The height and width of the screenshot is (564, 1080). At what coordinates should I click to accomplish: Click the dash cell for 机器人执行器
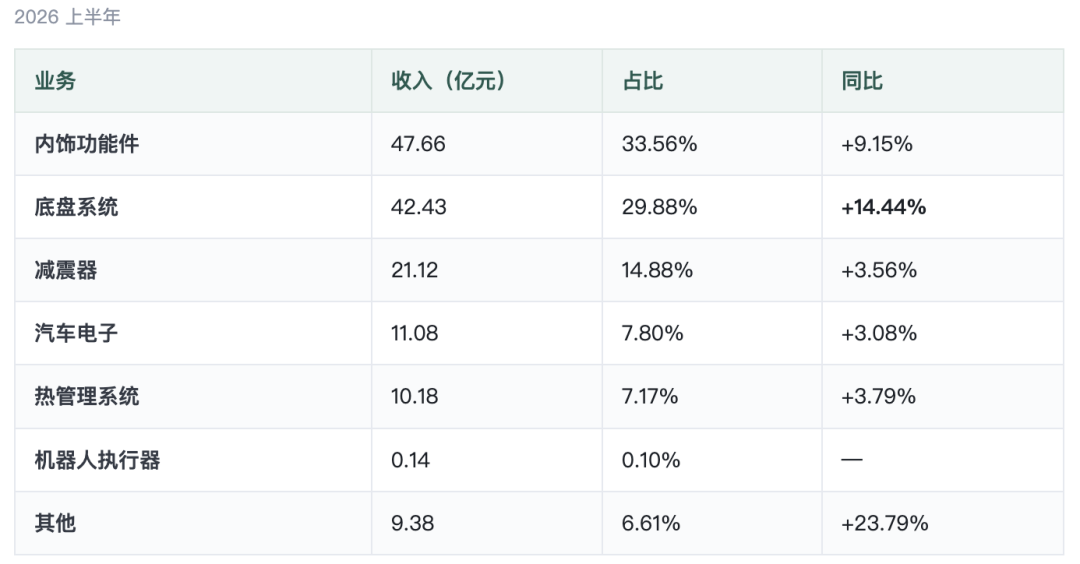pyautogui.click(x=852, y=460)
